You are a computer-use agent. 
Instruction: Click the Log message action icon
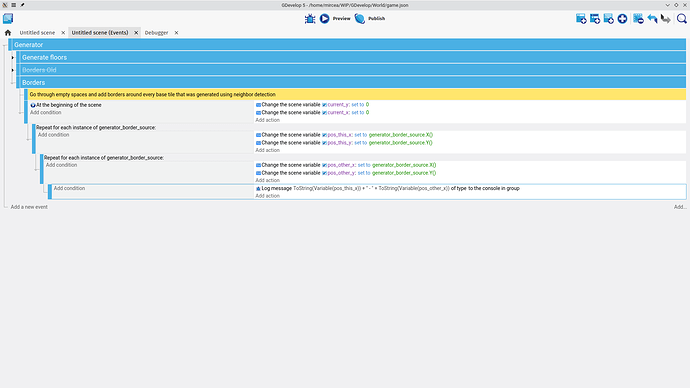pos(258,188)
